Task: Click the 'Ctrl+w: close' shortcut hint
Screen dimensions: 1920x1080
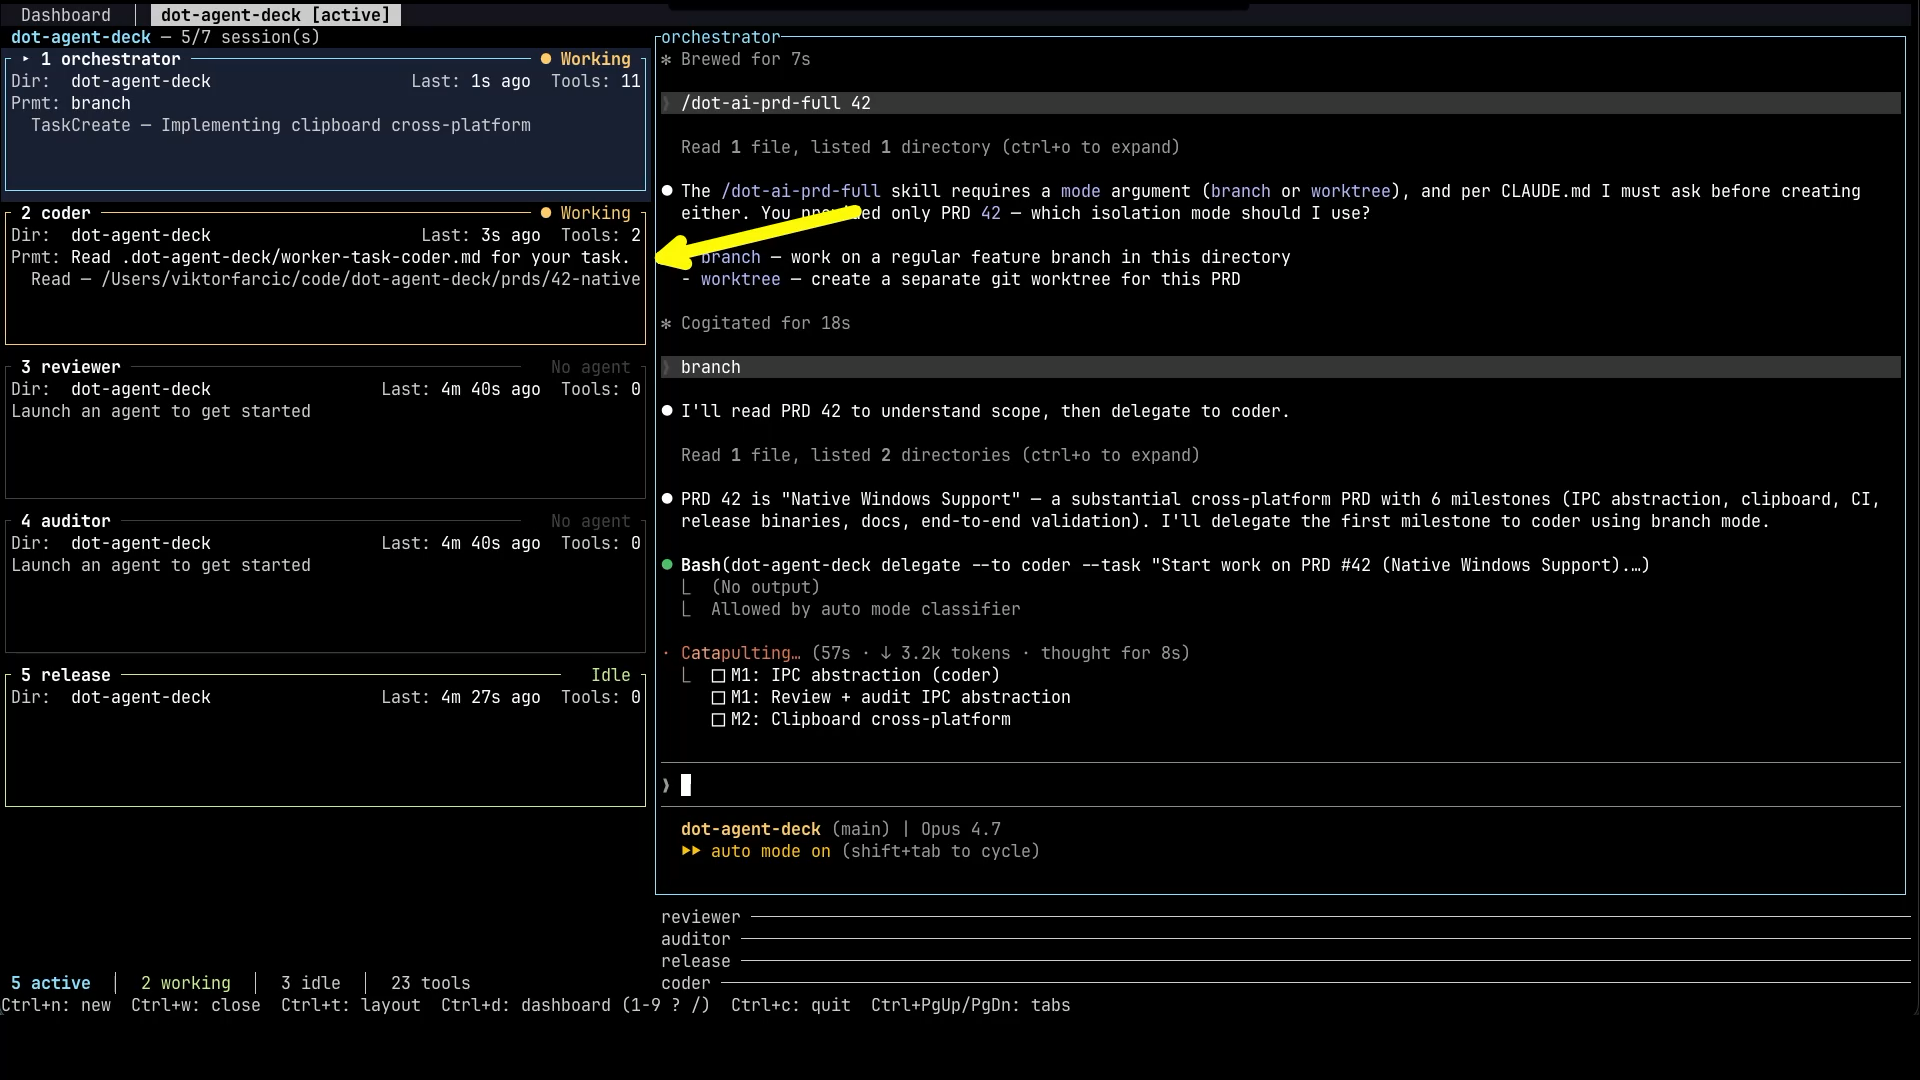Action: (196, 1005)
